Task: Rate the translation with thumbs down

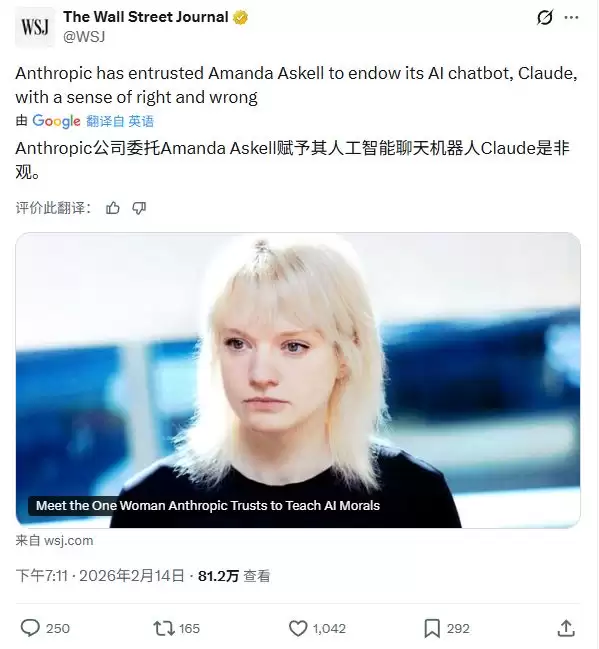Action: [x=139, y=208]
